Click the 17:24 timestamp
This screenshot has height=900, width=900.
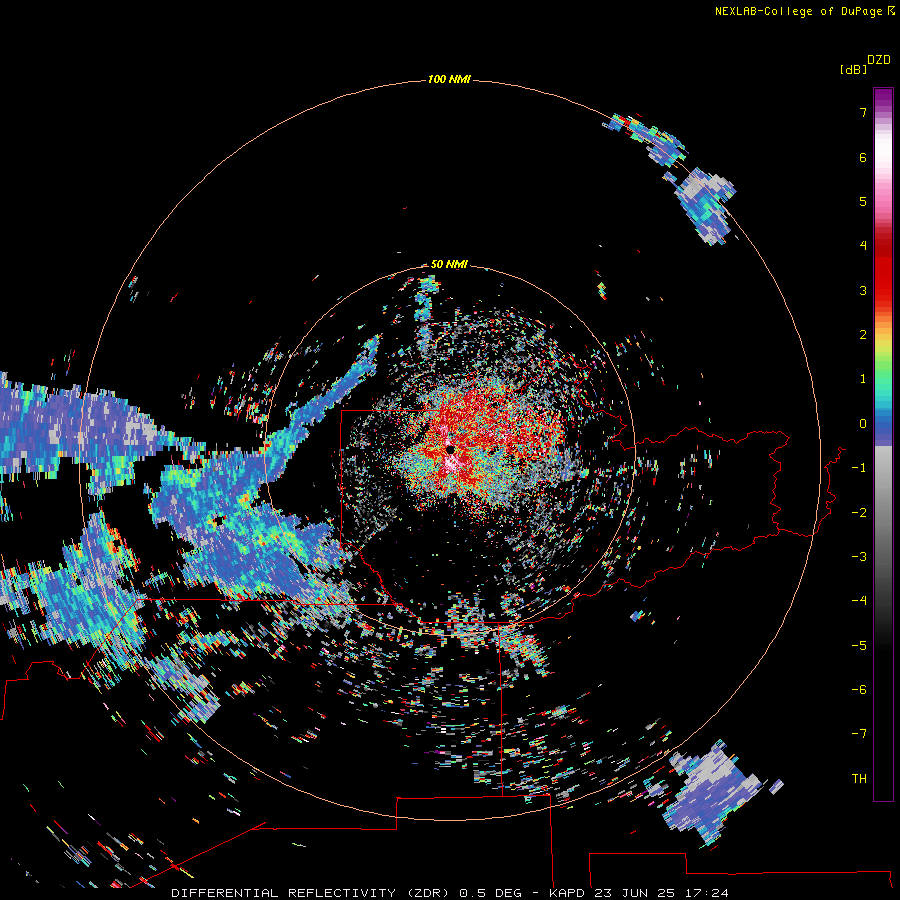pyautogui.click(x=707, y=893)
